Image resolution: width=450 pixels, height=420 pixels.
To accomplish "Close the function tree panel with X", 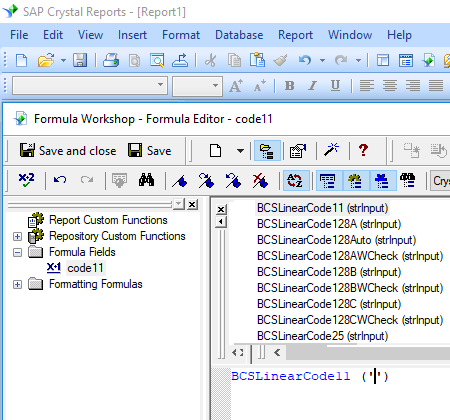I will [221, 209].
